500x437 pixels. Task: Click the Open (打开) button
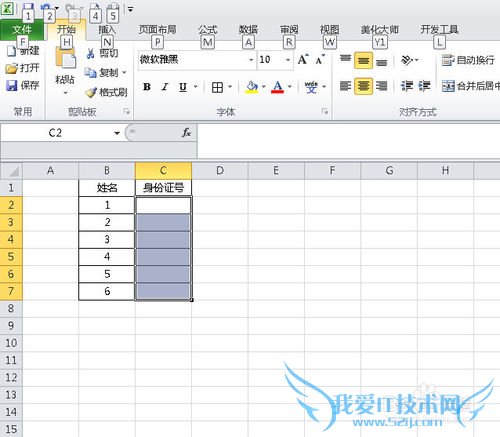click(23, 68)
